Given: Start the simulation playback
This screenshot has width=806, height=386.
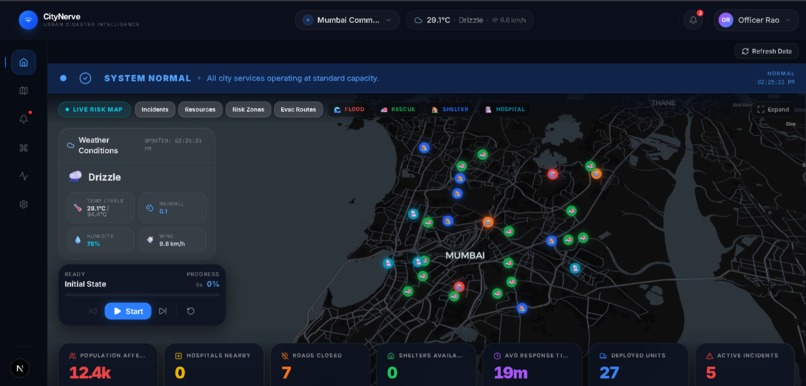Looking at the screenshot, I should coord(128,311).
